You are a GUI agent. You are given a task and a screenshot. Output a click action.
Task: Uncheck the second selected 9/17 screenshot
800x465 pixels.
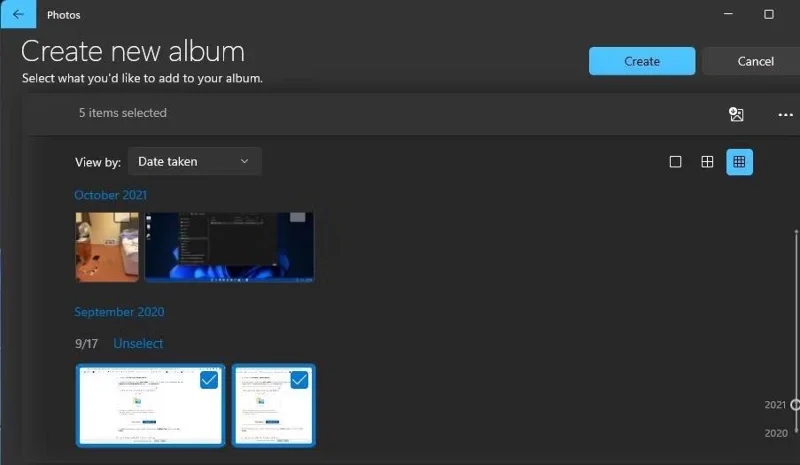299,380
